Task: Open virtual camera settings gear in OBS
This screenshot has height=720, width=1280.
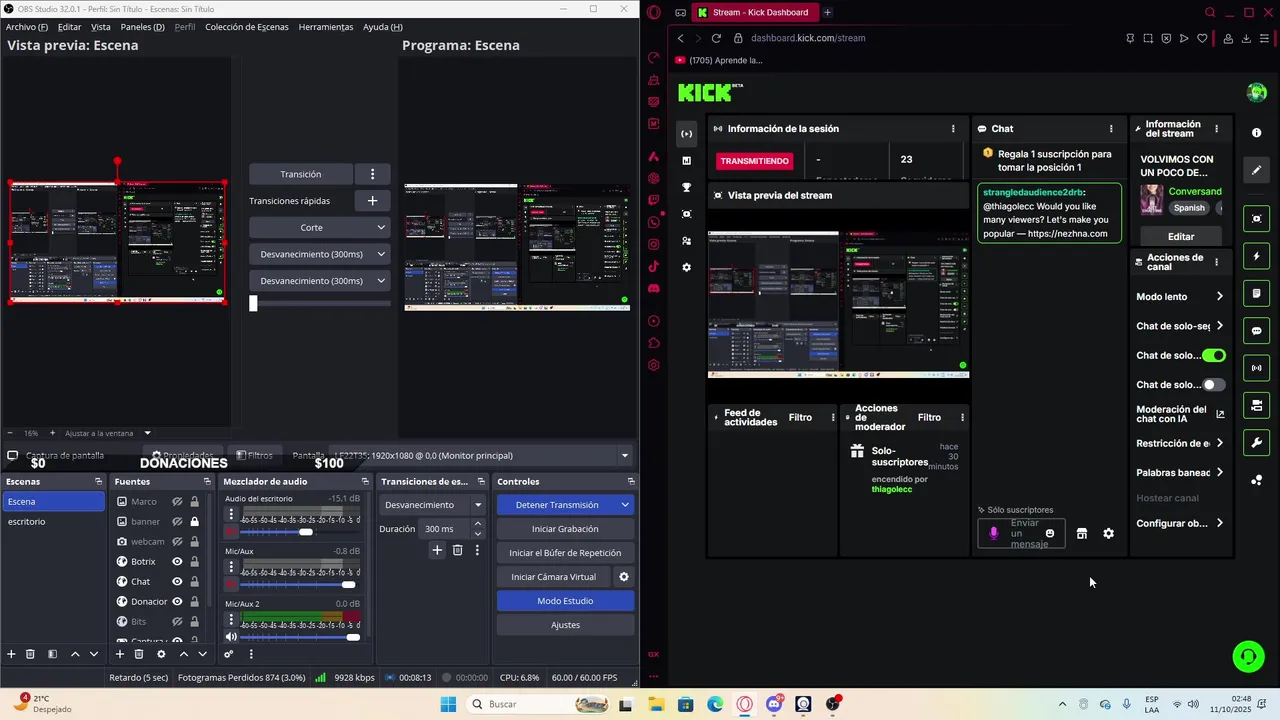Action: click(x=624, y=577)
